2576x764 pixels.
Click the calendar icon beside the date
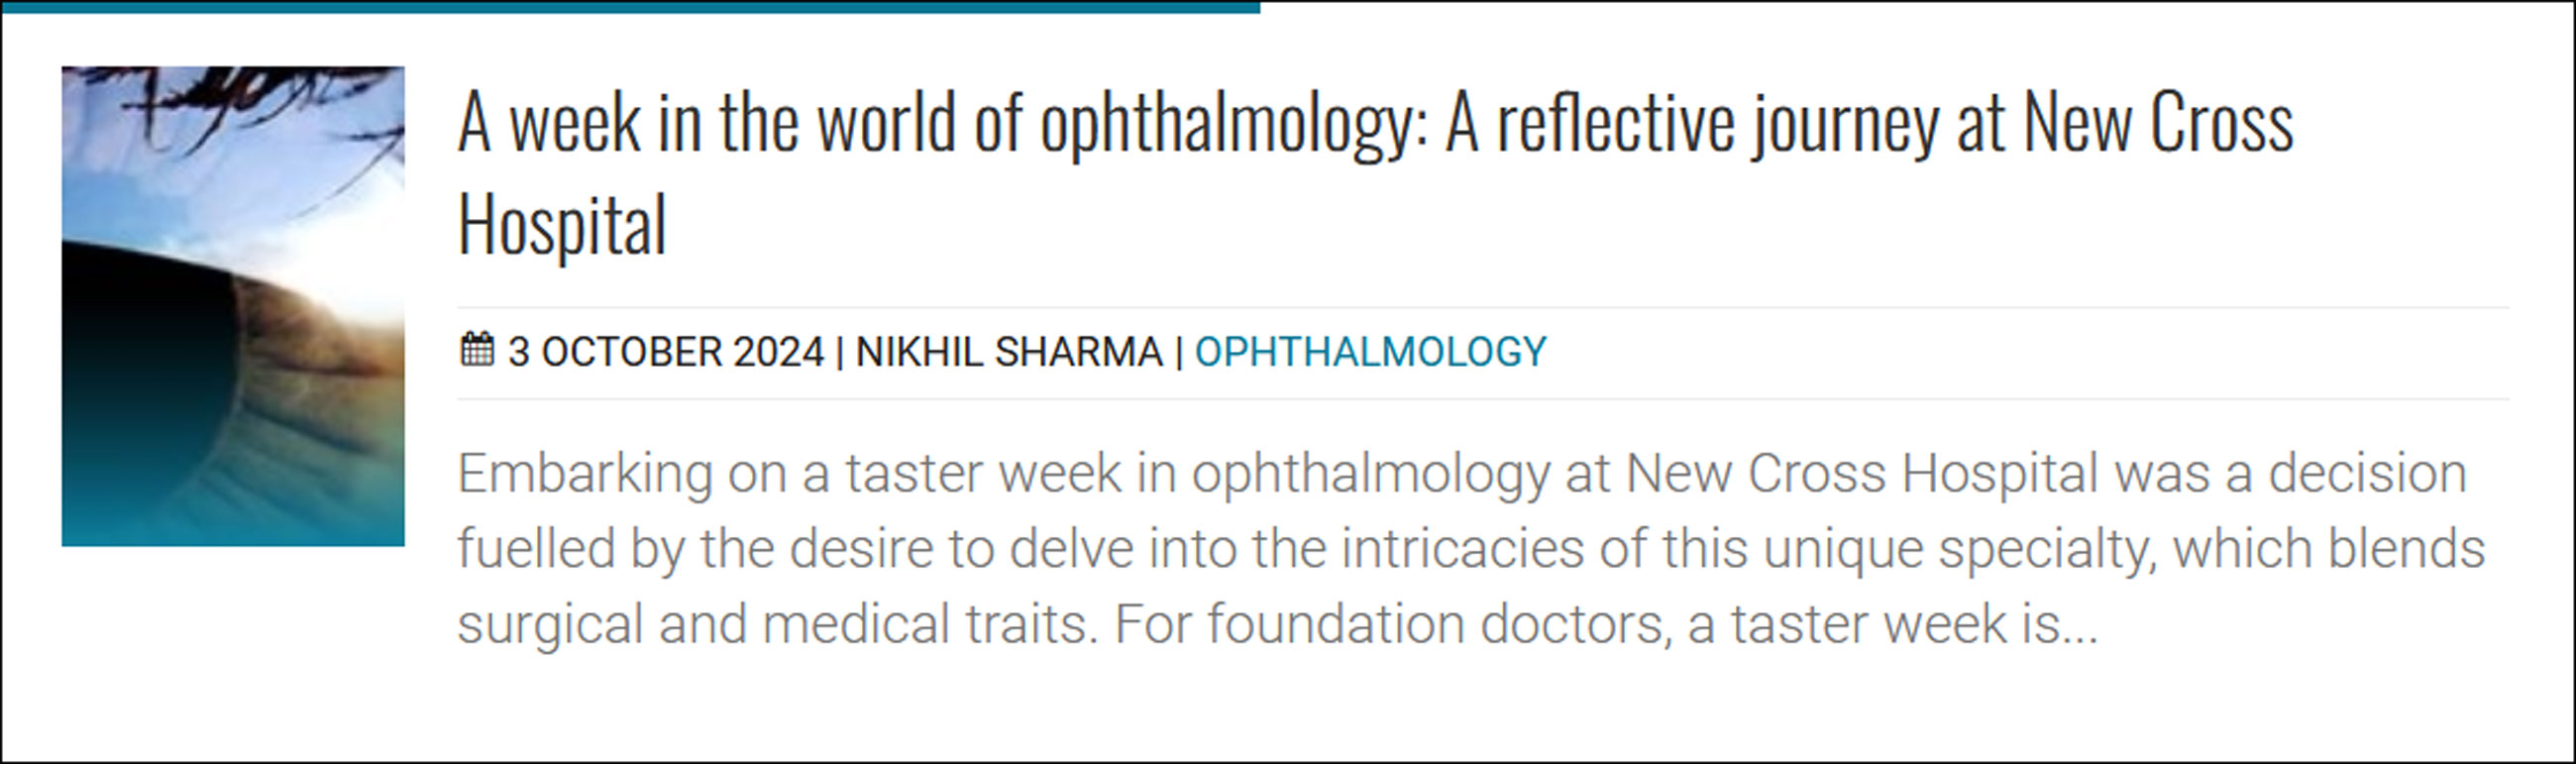(477, 350)
